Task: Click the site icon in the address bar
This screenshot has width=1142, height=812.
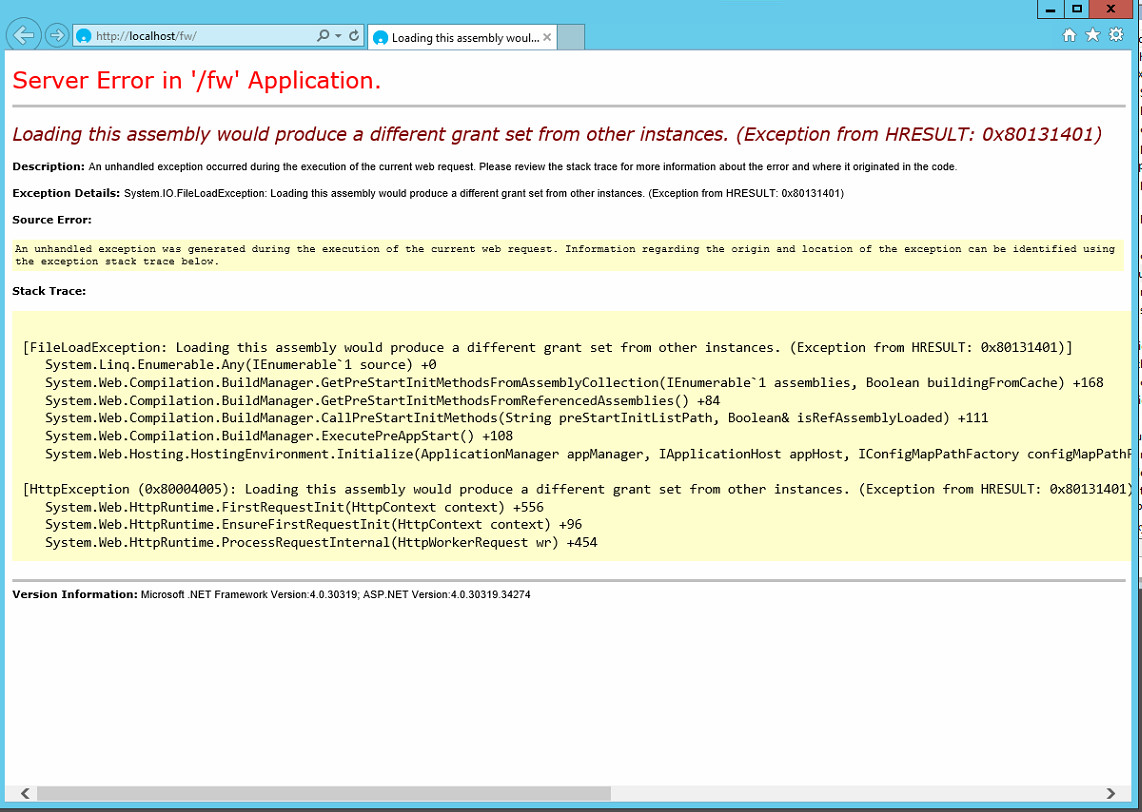Action: click(84, 36)
